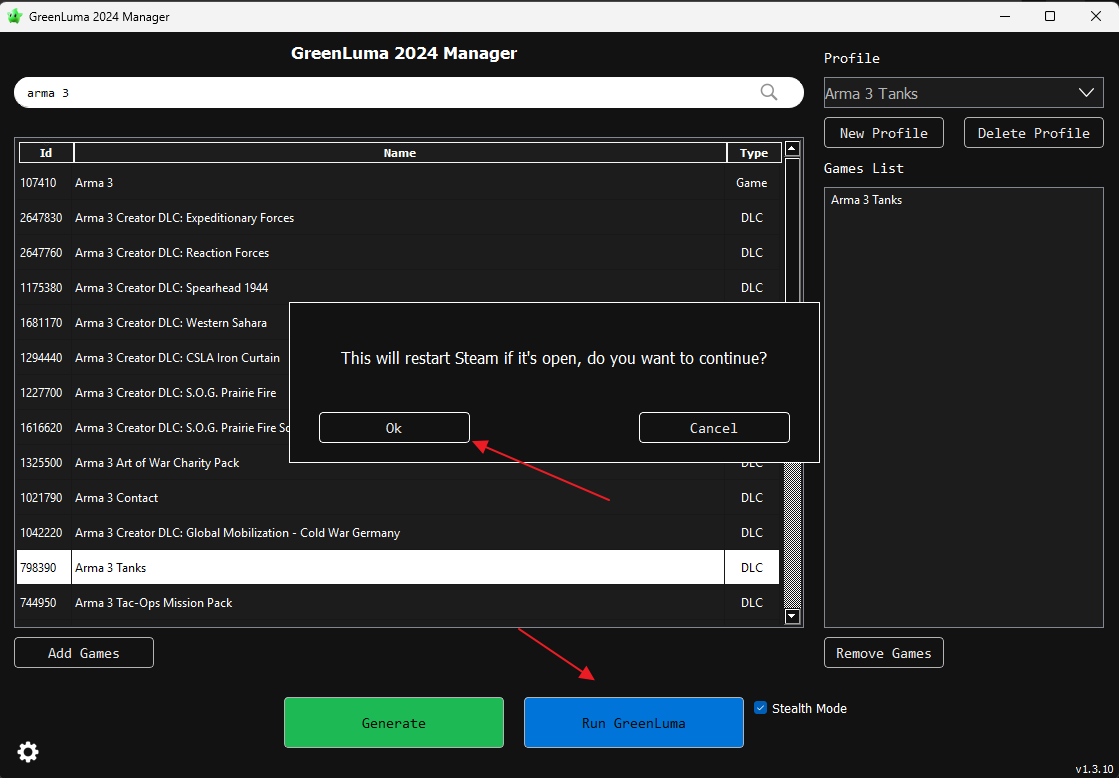Click the search magnifier icon
Image resolution: width=1119 pixels, height=778 pixels.
tap(768, 92)
